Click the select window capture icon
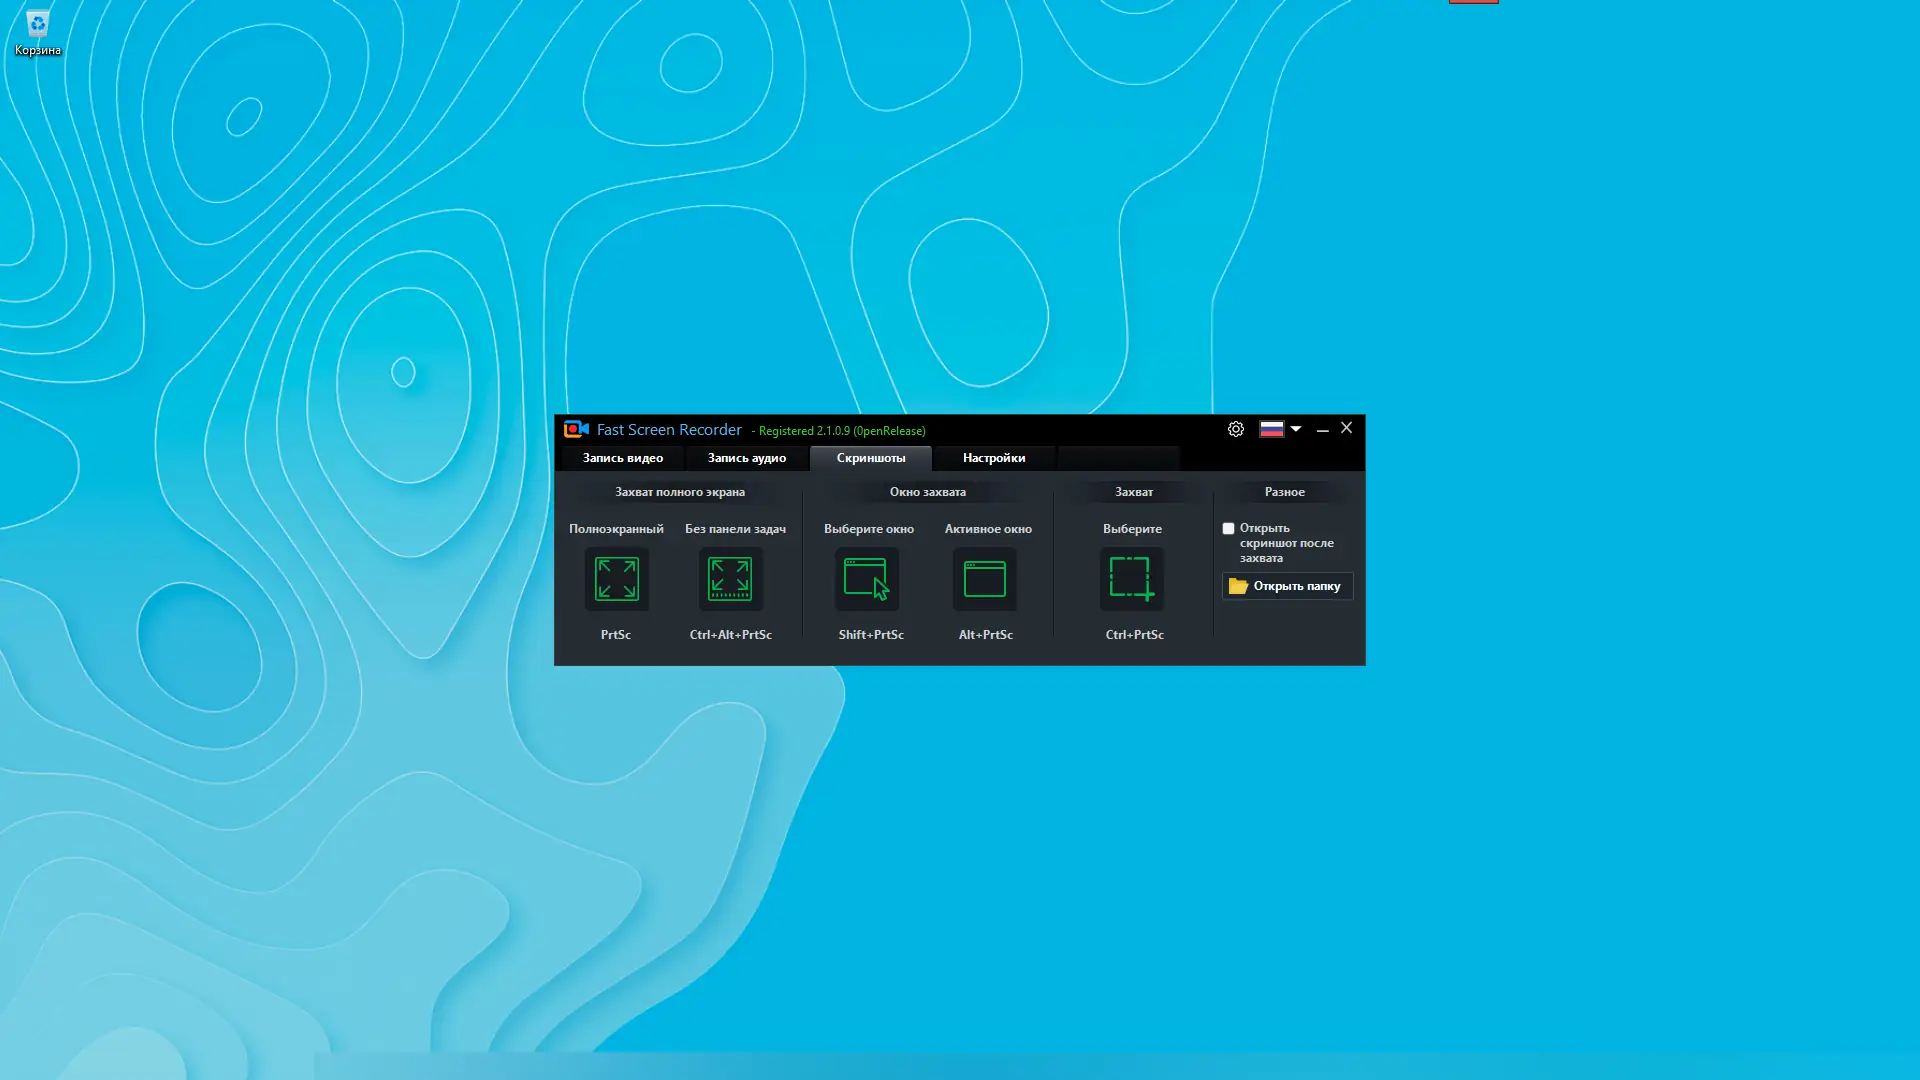This screenshot has width=1920, height=1080. point(866,579)
